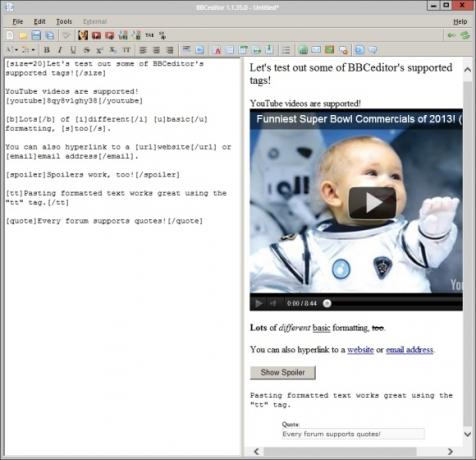Open the Help menu
The height and width of the screenshot is (460, 476).
pyautogui.click(x=460, y=22)
